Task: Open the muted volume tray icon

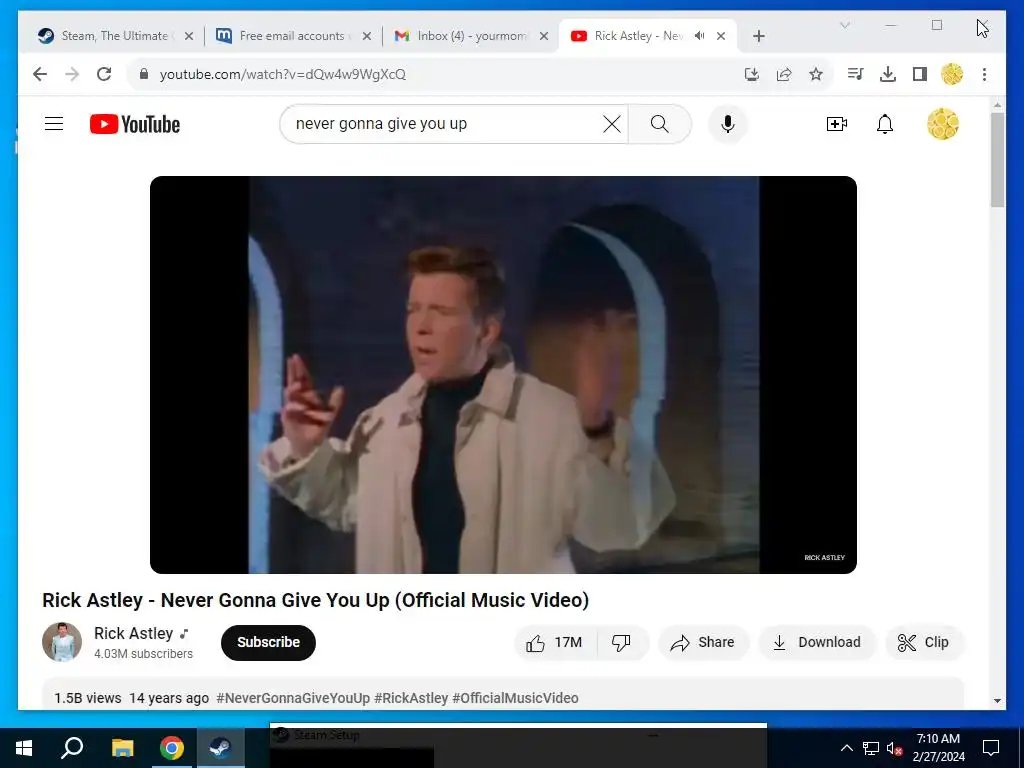Action: pyautogui.click(x=894, y=748)
